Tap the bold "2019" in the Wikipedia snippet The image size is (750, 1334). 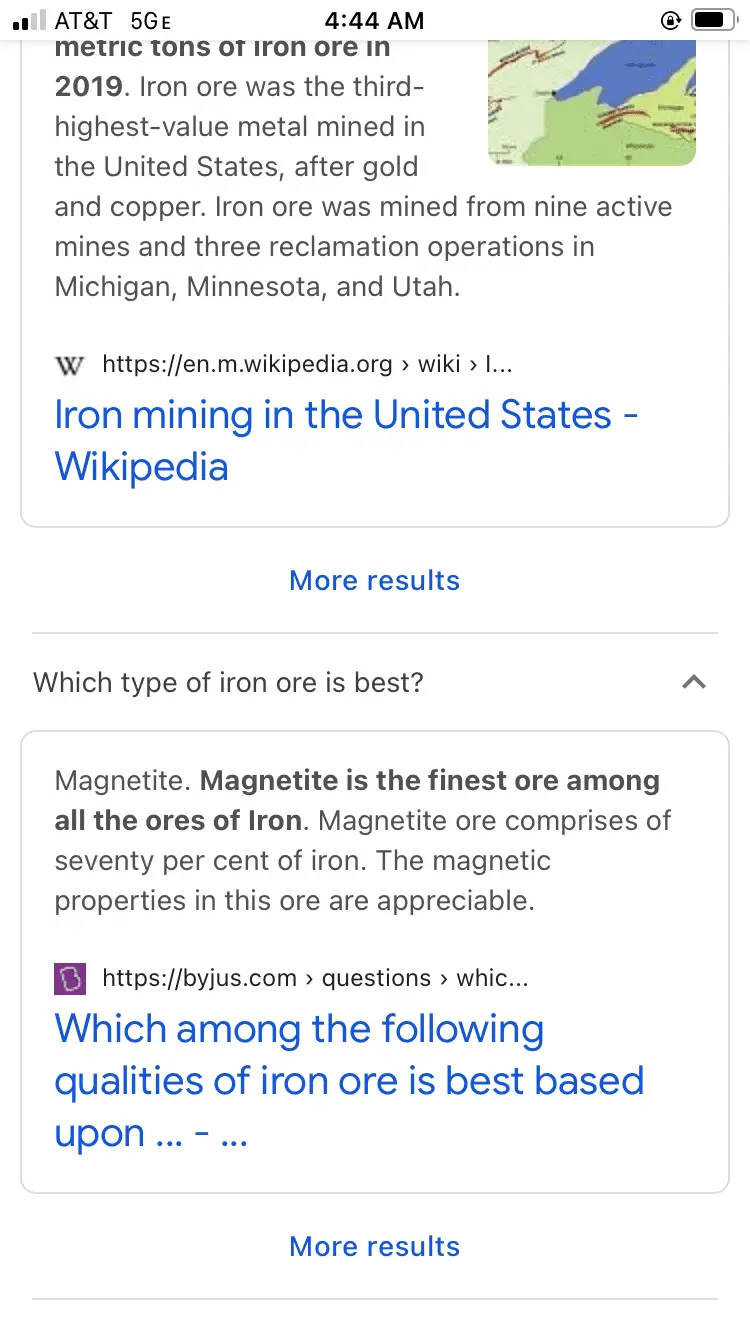(90, 87)
